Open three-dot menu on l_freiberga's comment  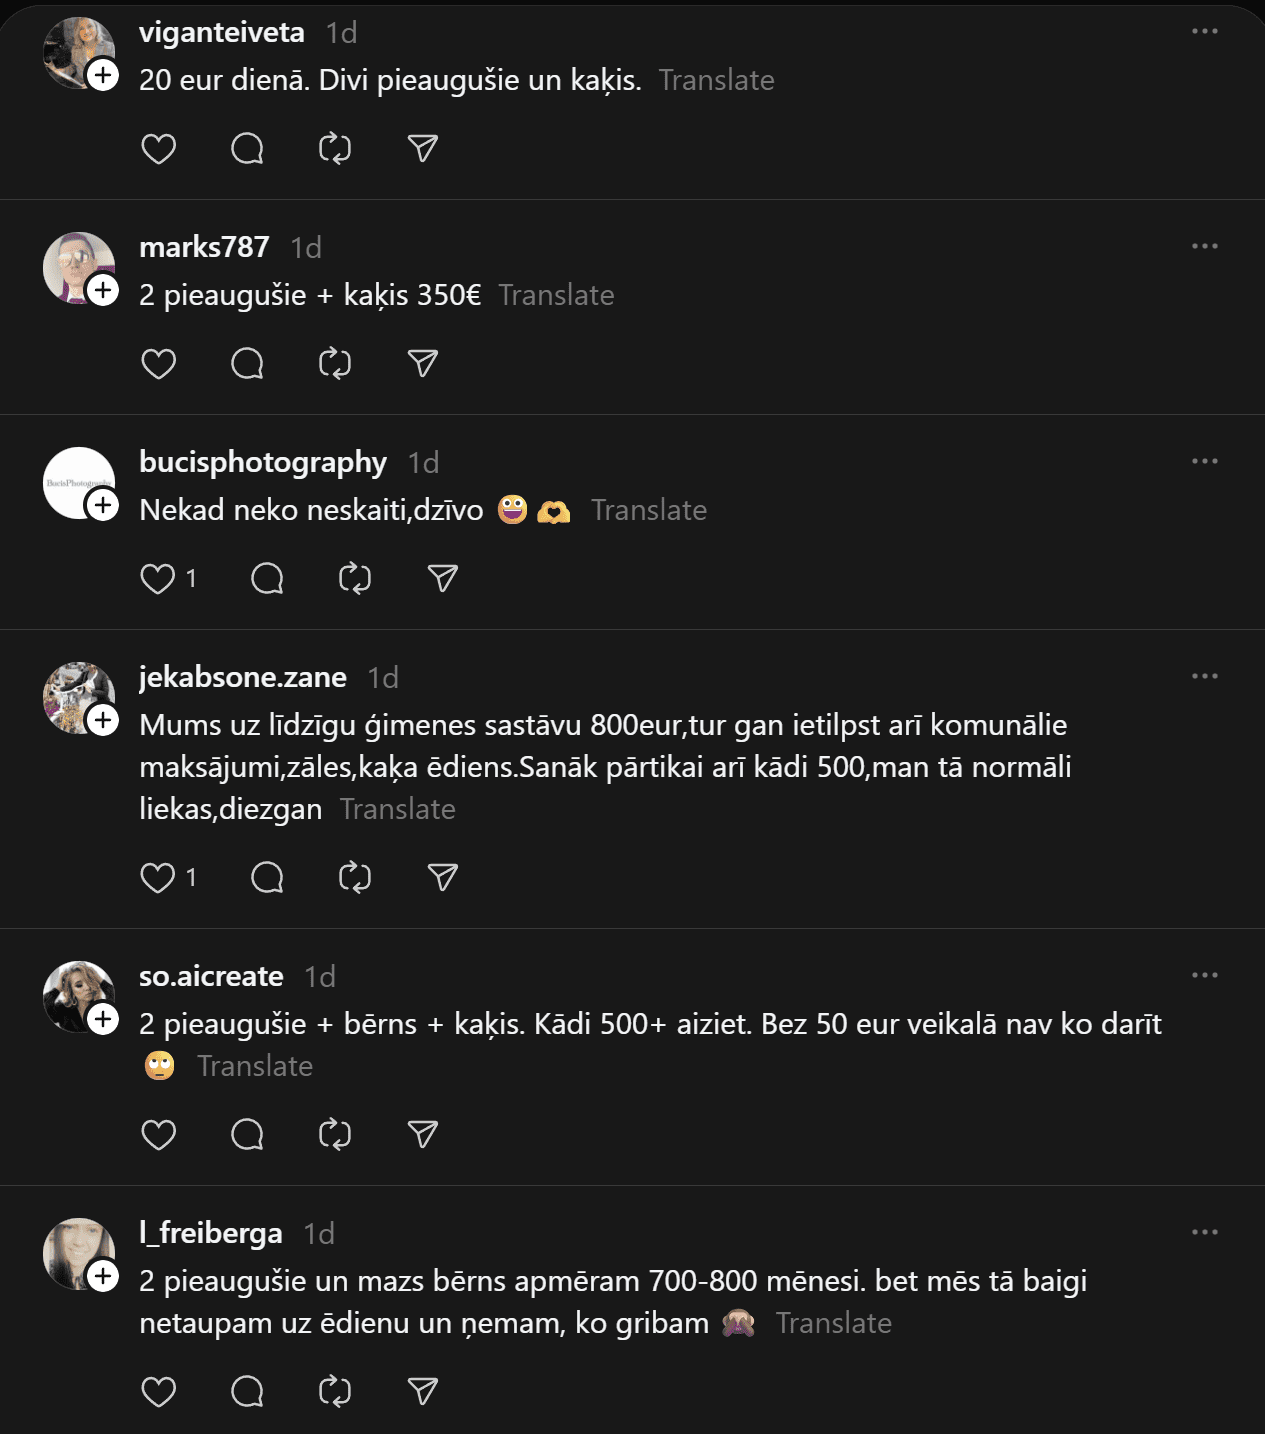[1204, 1233]
